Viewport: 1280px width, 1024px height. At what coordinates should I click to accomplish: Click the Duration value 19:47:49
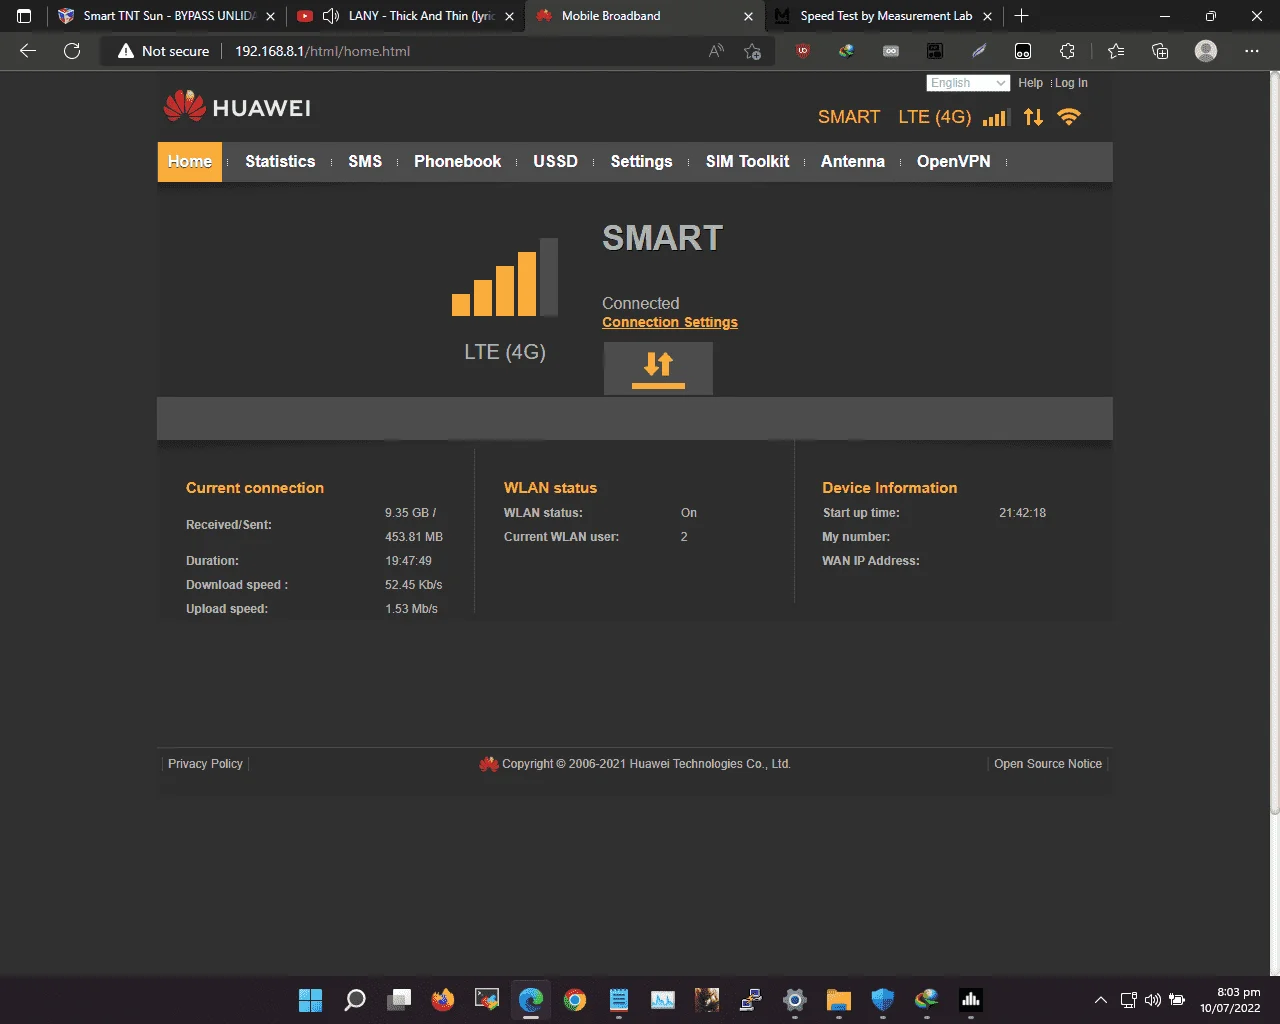tap(408, 561)
